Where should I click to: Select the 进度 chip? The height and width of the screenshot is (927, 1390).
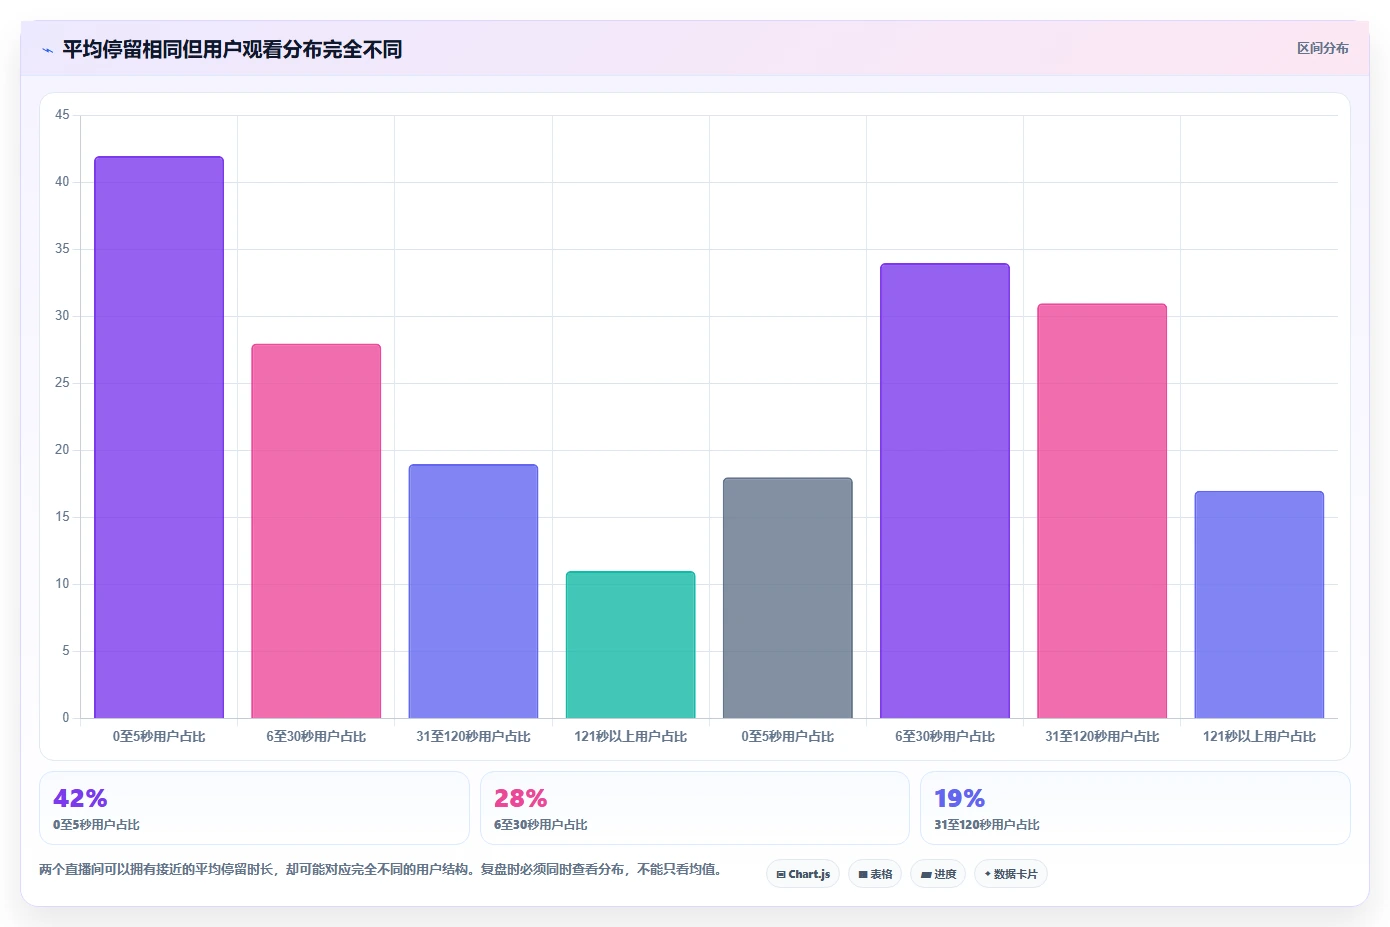coord(938,874)
